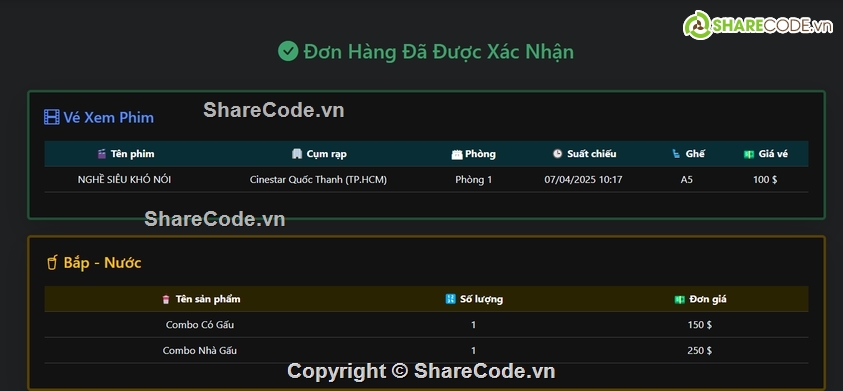Click the Suất chiếu column header
This screenshot has width=843, height=391.
(x=591, y=154)
